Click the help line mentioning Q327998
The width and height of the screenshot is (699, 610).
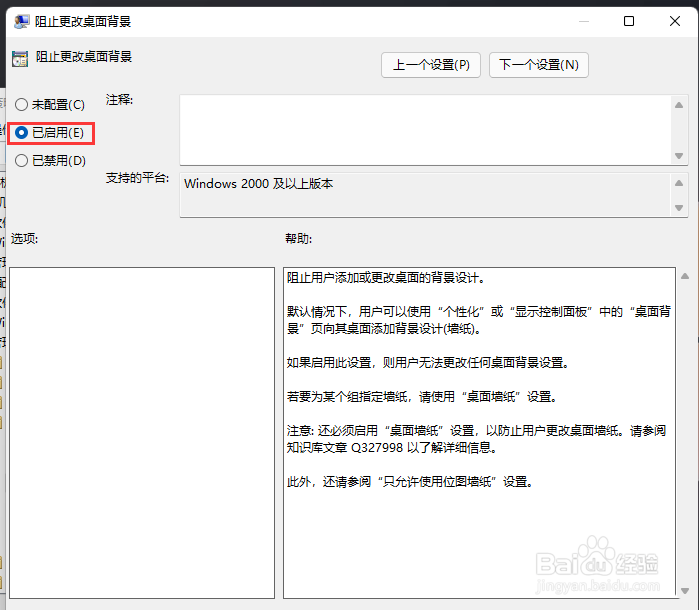[x=392, y=447]
